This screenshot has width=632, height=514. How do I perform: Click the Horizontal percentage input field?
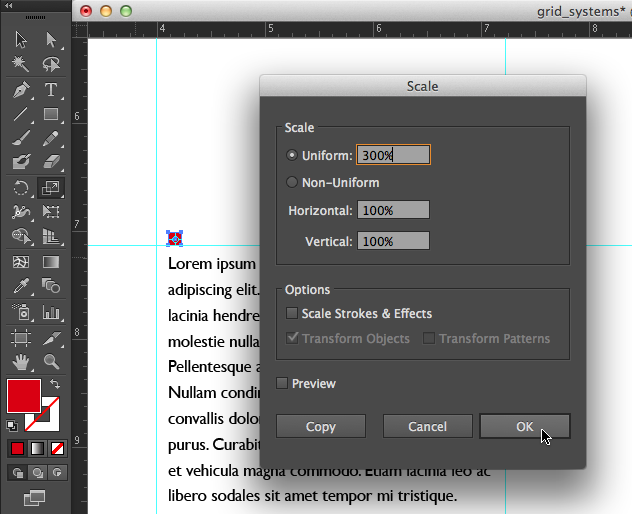tap(393, 211)
